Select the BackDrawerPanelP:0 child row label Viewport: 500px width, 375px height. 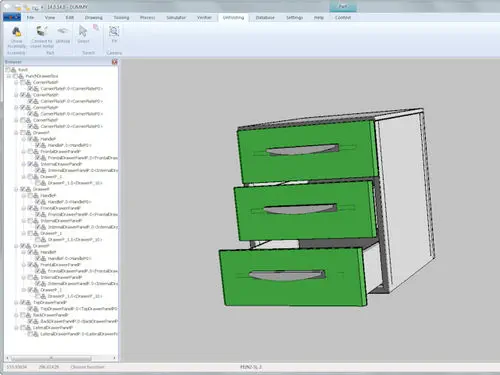pyautogui.click(x=79, y=321)
